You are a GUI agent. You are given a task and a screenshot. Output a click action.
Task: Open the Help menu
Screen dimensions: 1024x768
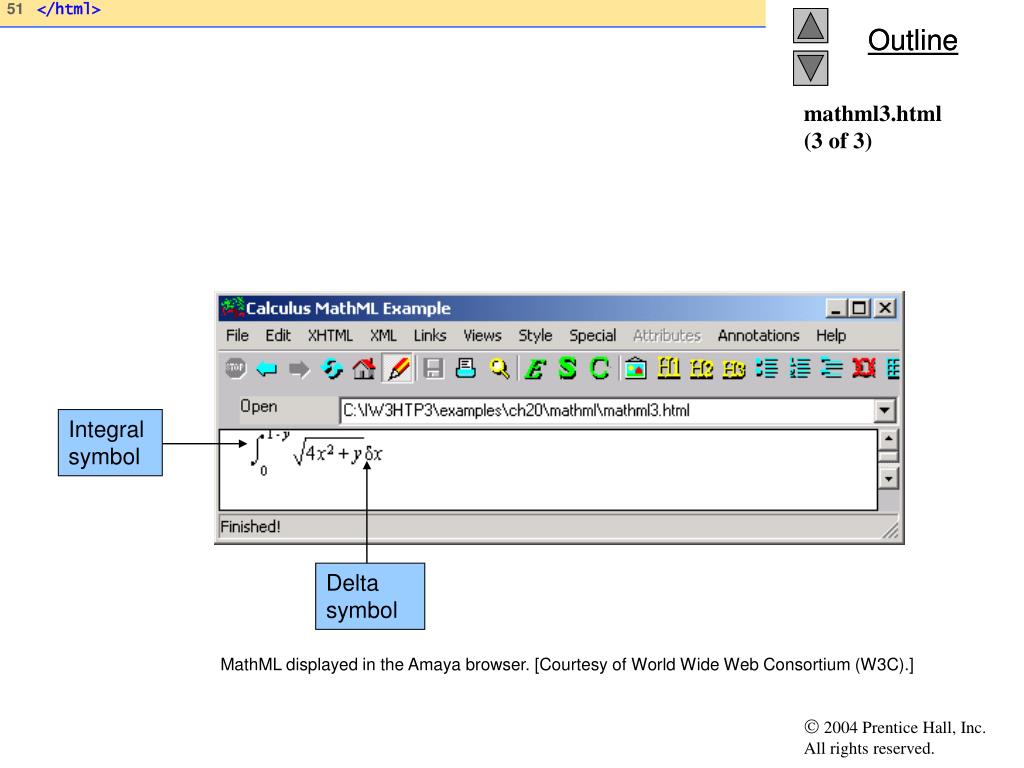tap(831, 336)
